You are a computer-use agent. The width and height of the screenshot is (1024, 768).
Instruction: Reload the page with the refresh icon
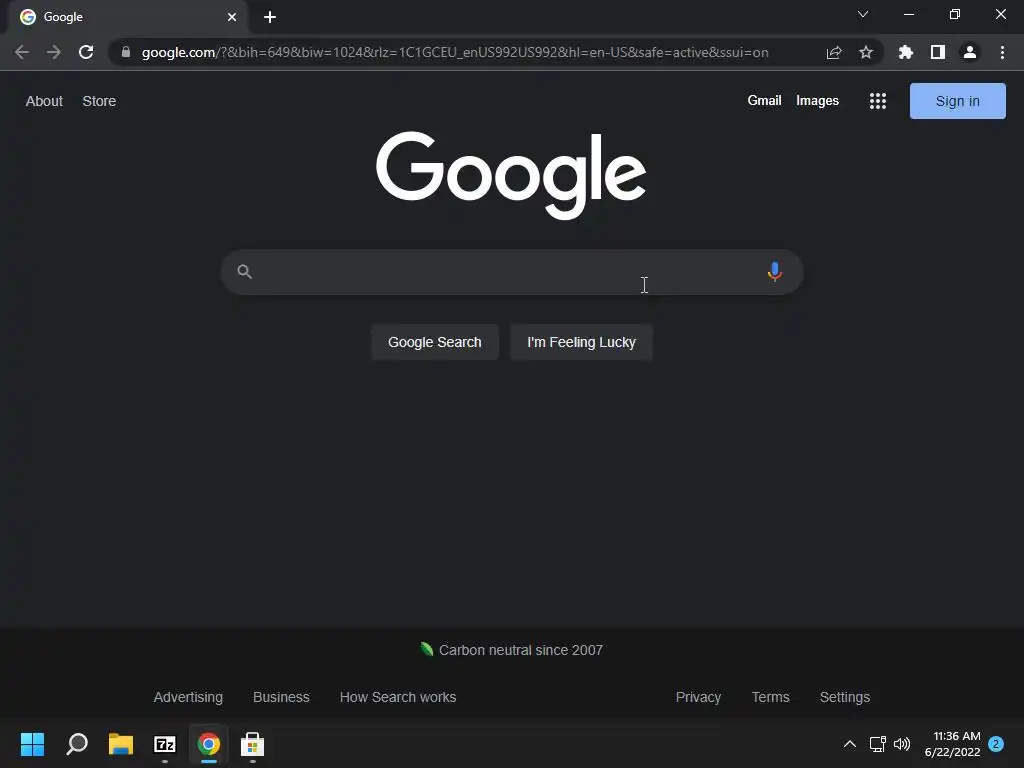point(86,52)
